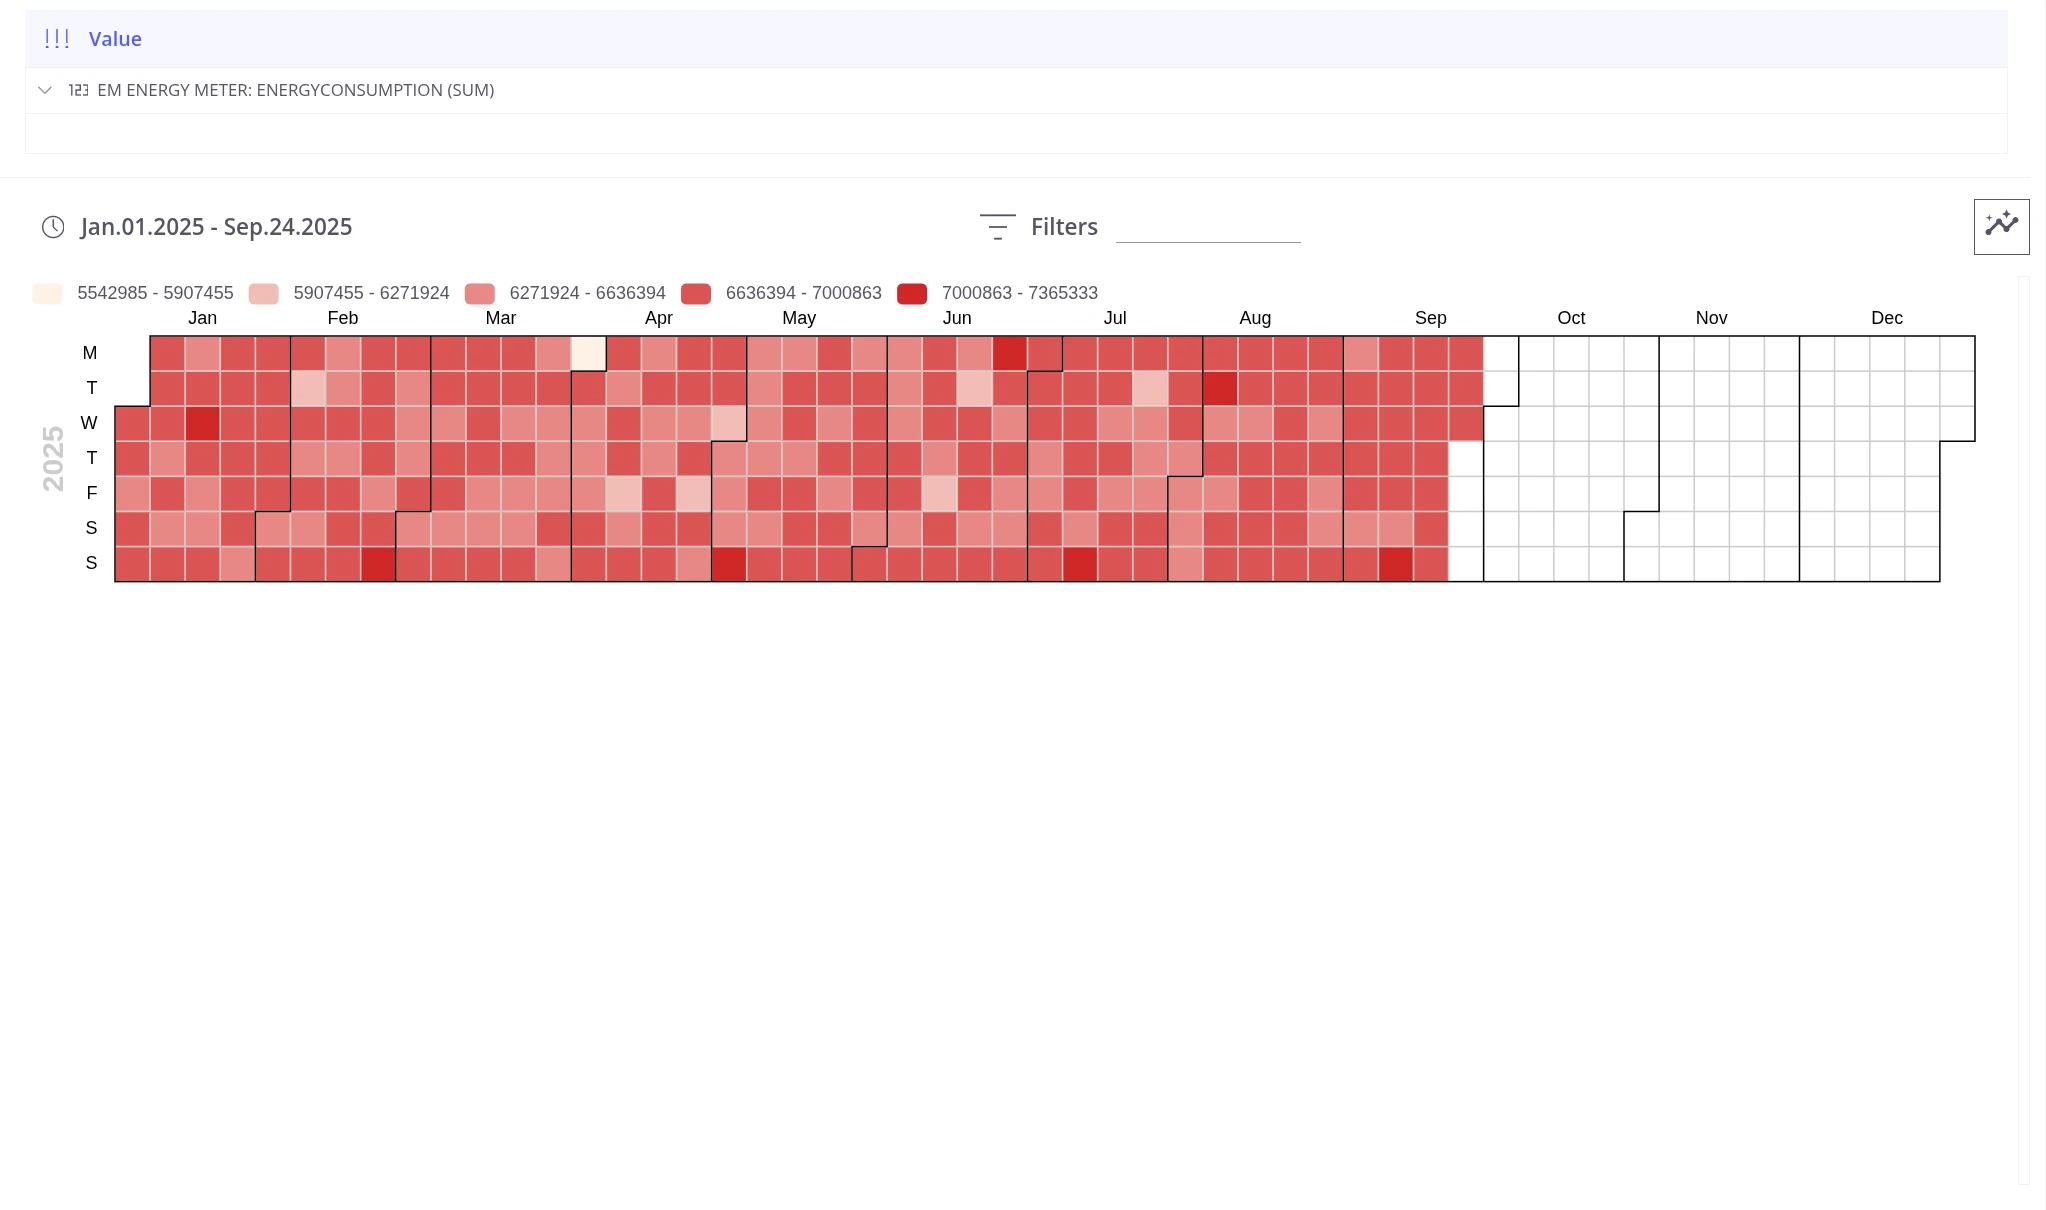Click the sparkle chart insights icon

pos(2001,226)
